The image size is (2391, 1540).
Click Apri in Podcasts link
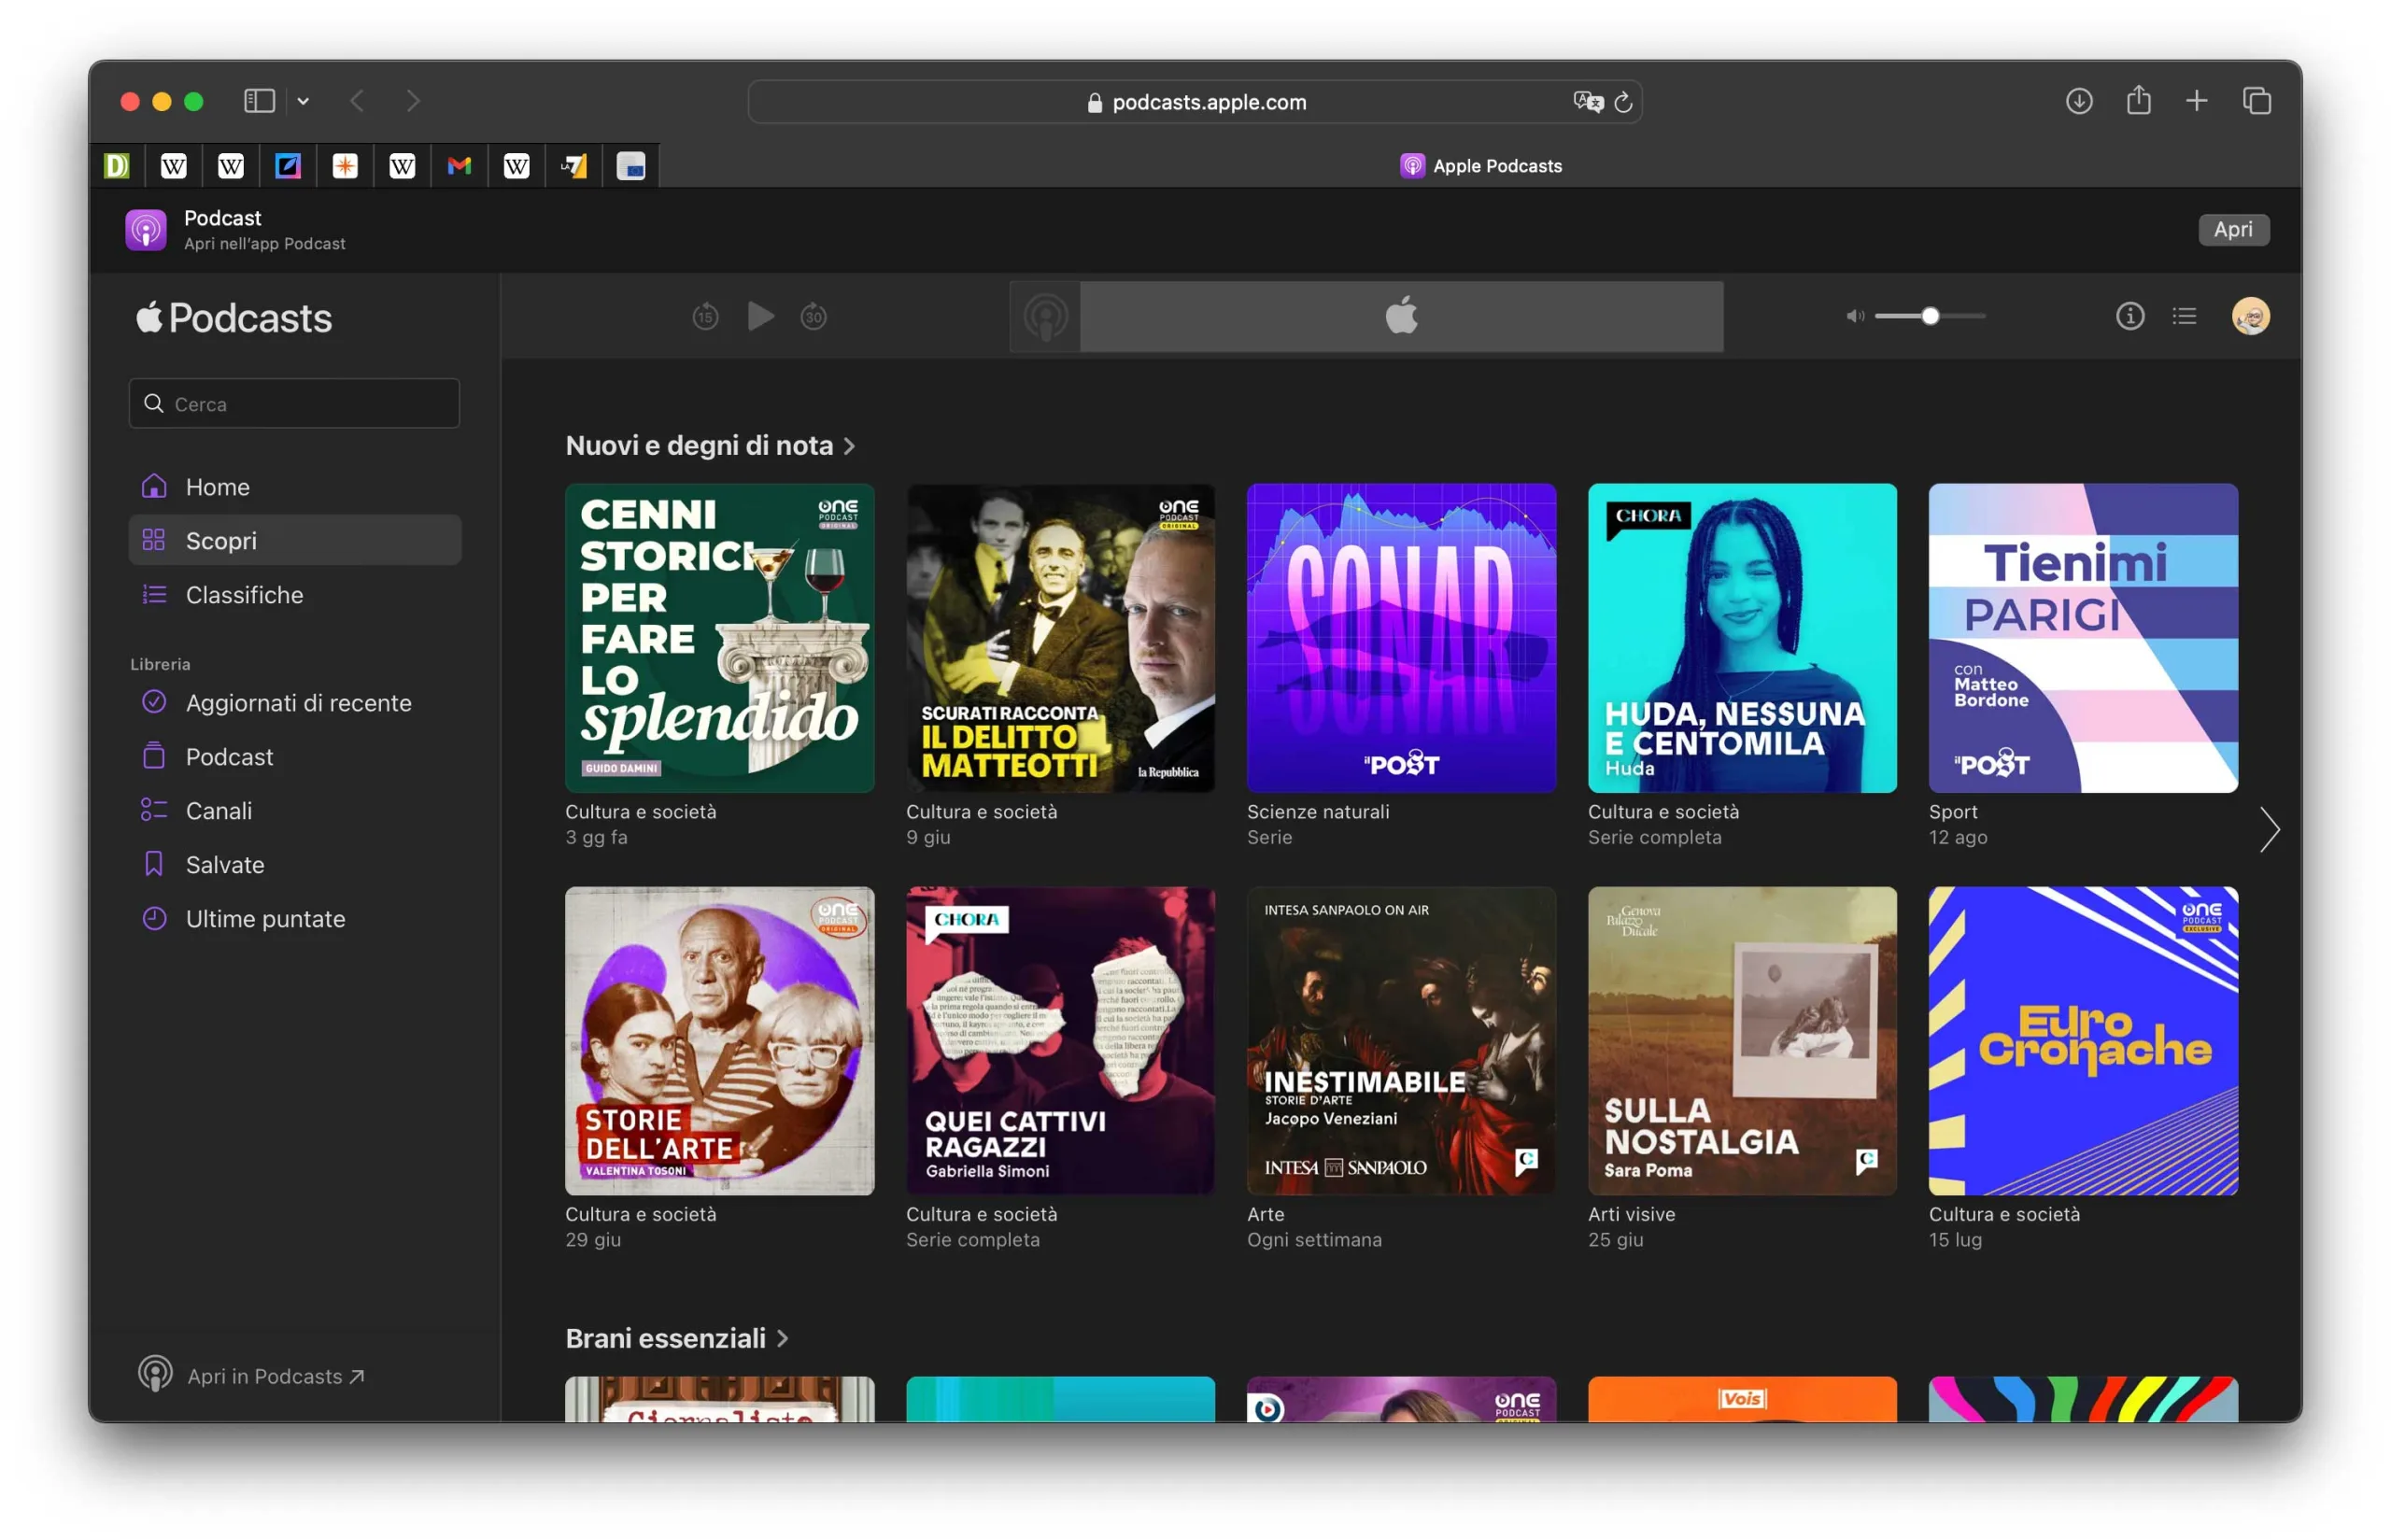pyautogui.click(x=252, y=1376)
